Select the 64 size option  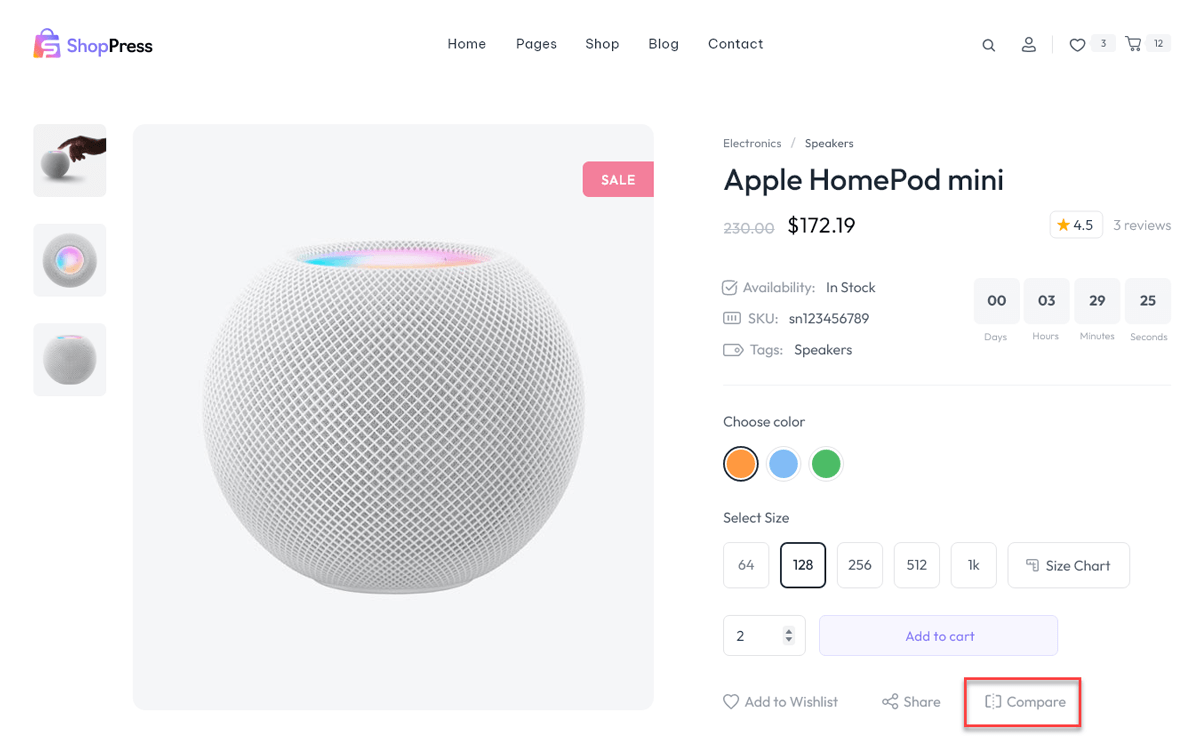[746, 565]
